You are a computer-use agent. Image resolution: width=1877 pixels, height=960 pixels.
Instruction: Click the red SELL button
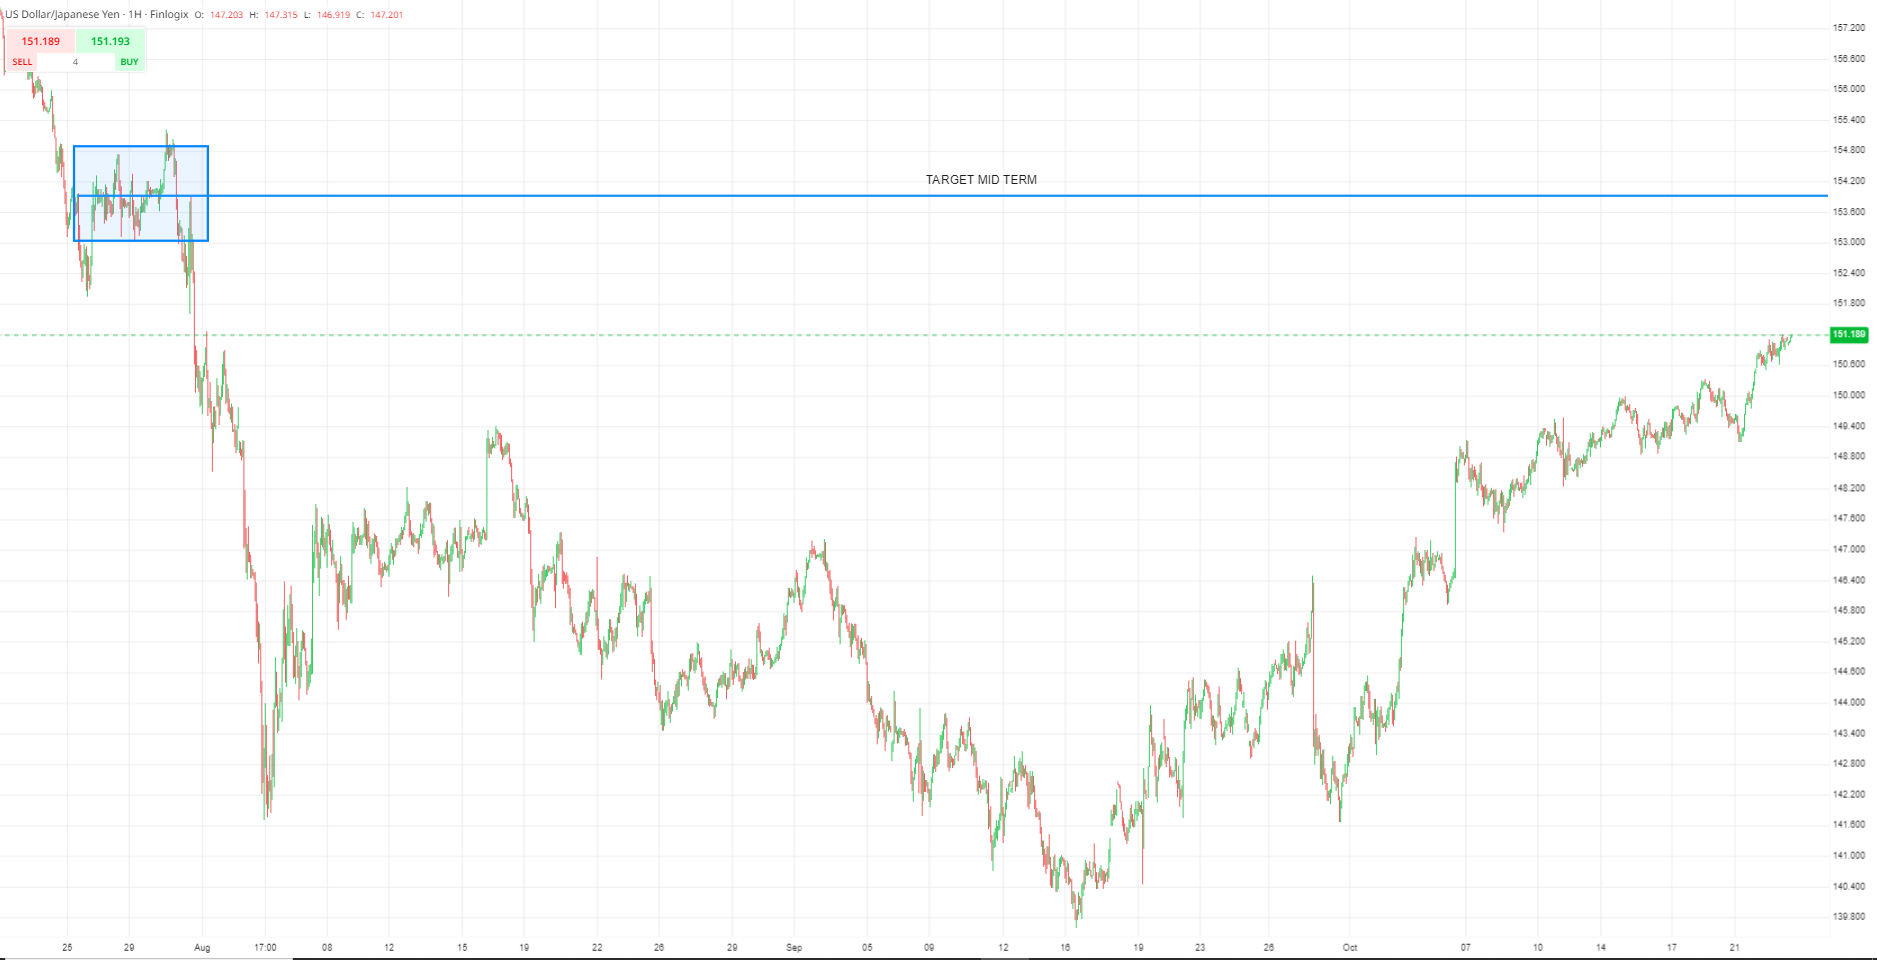tap(40, 49)
